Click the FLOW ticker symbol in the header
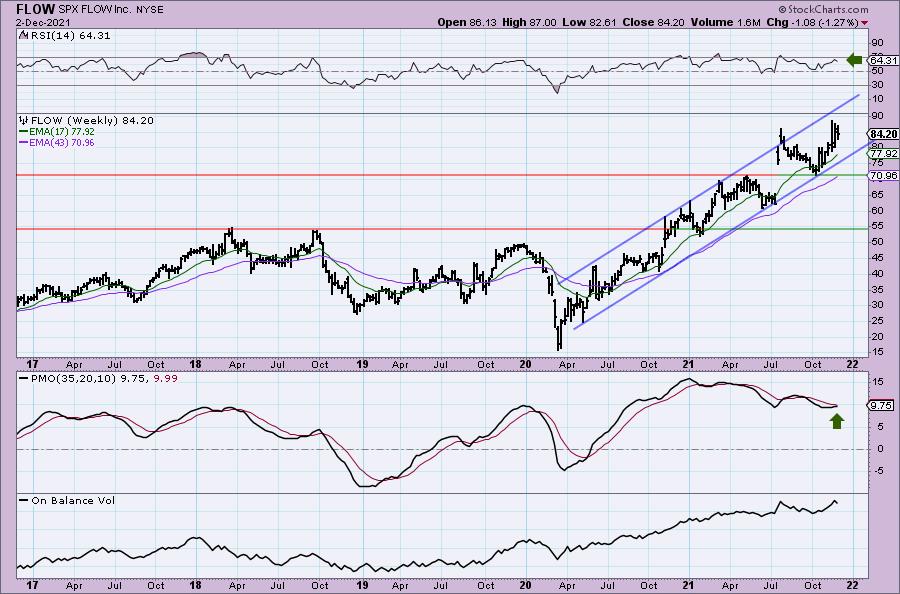This screenshot has width=900, height=594. [36, 9]
